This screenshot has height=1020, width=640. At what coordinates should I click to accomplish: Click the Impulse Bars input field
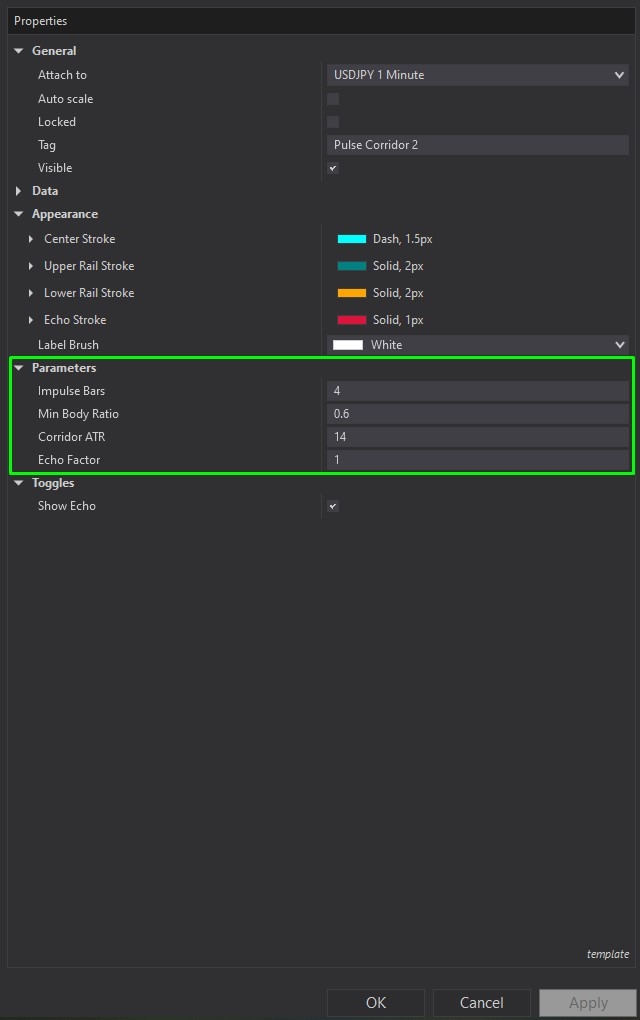coord(477,391)
